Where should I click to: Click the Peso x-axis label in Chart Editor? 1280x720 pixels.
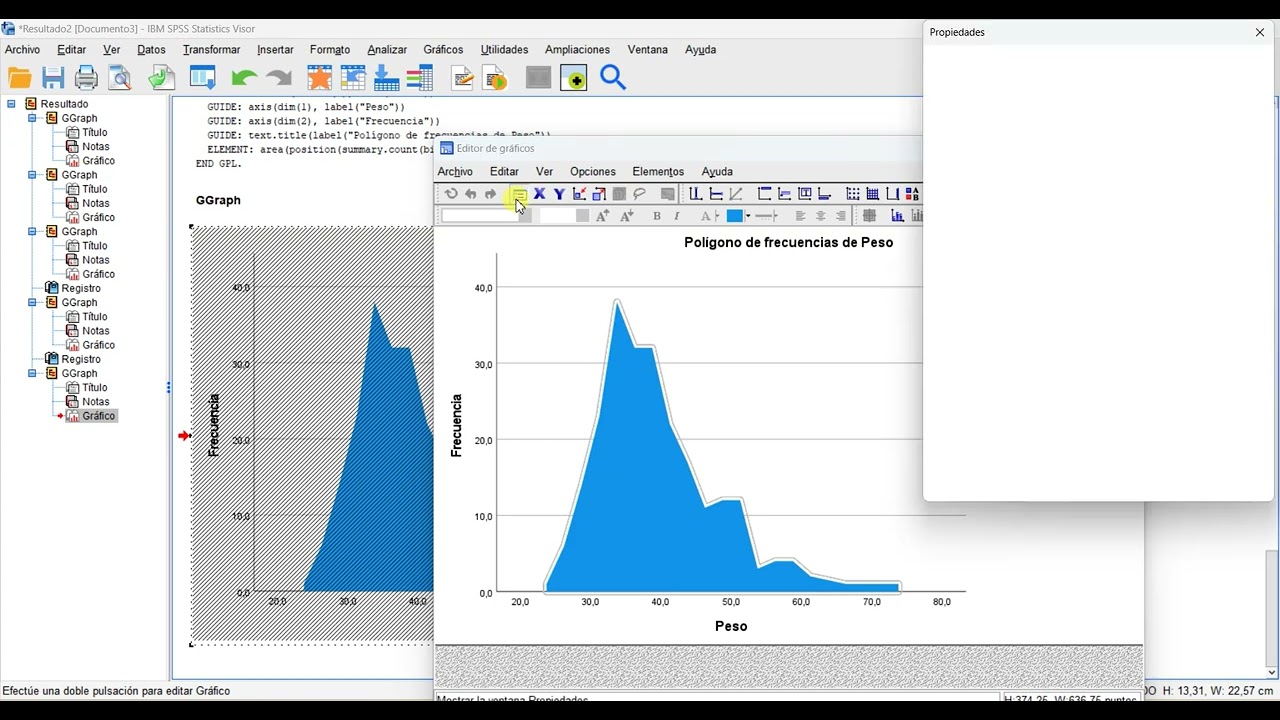click(731, 626)
